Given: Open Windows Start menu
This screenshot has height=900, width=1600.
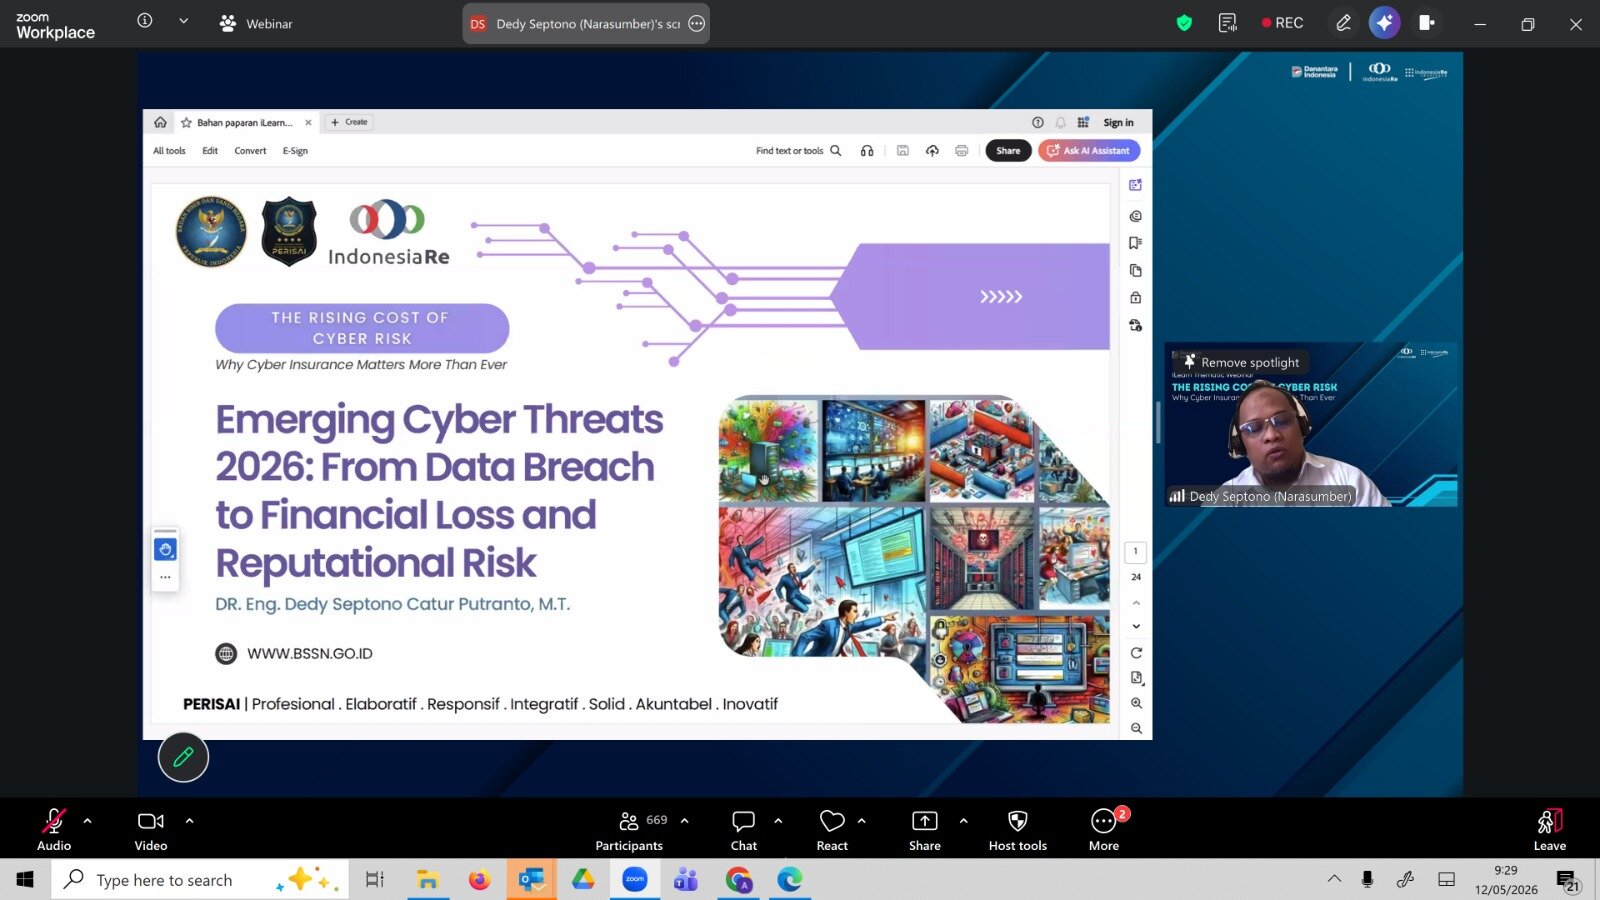Looking at the screenshot, I should tap(25, 879).
